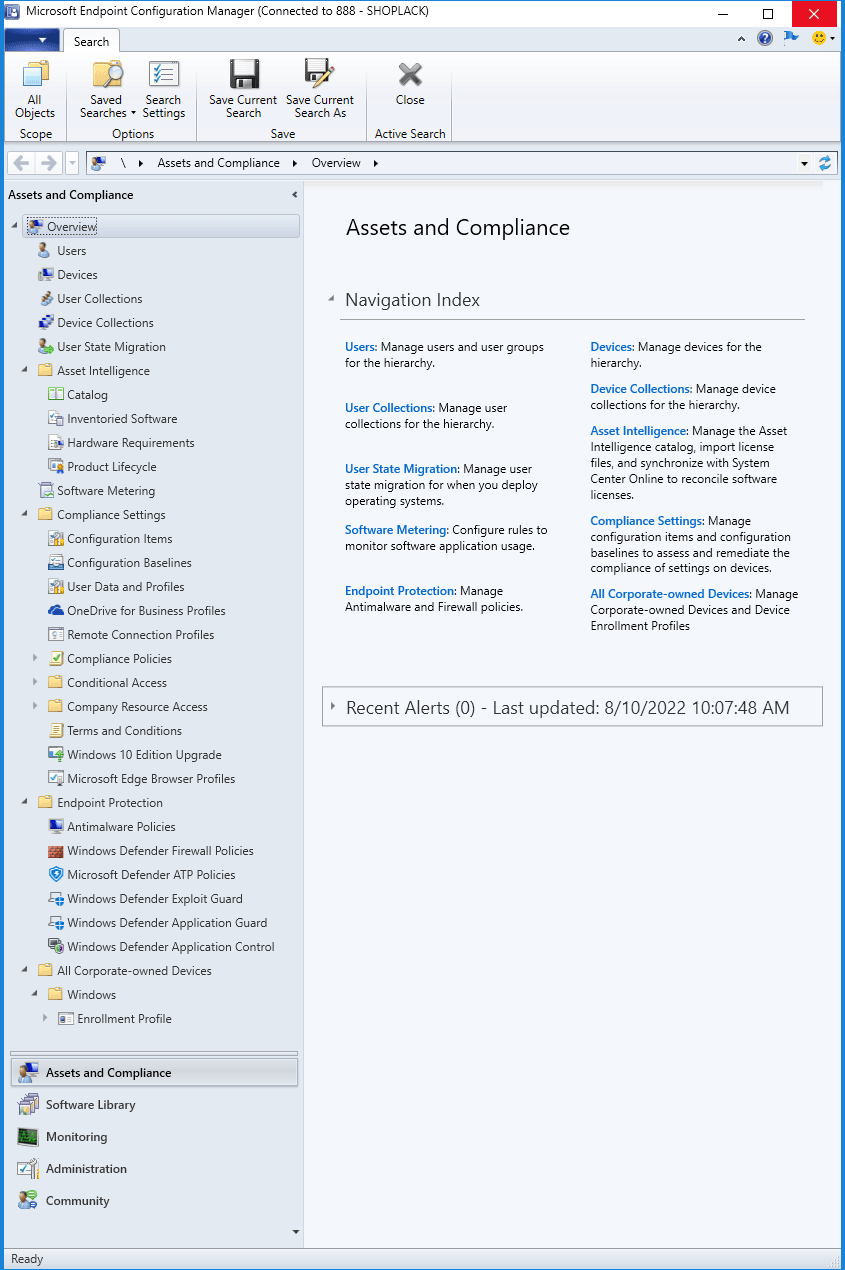Open the Saved Searches menu
Viewport: 845px width, 1270px height.
(x=107, y=90)
